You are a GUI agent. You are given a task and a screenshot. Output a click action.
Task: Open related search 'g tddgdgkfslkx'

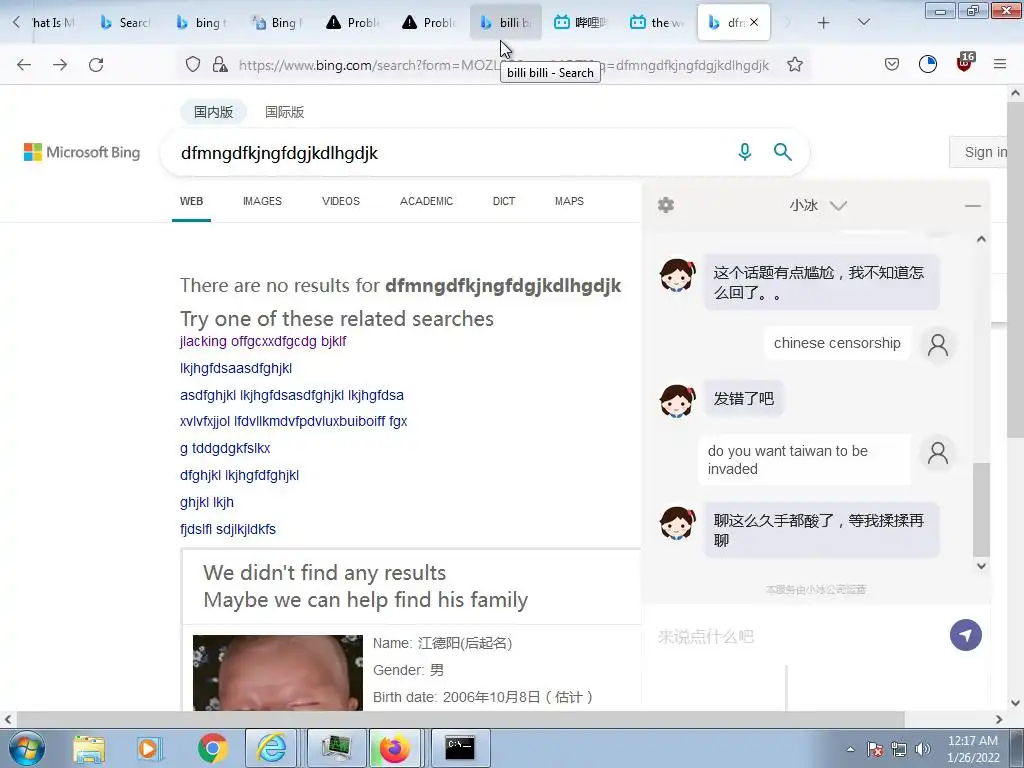225,448
